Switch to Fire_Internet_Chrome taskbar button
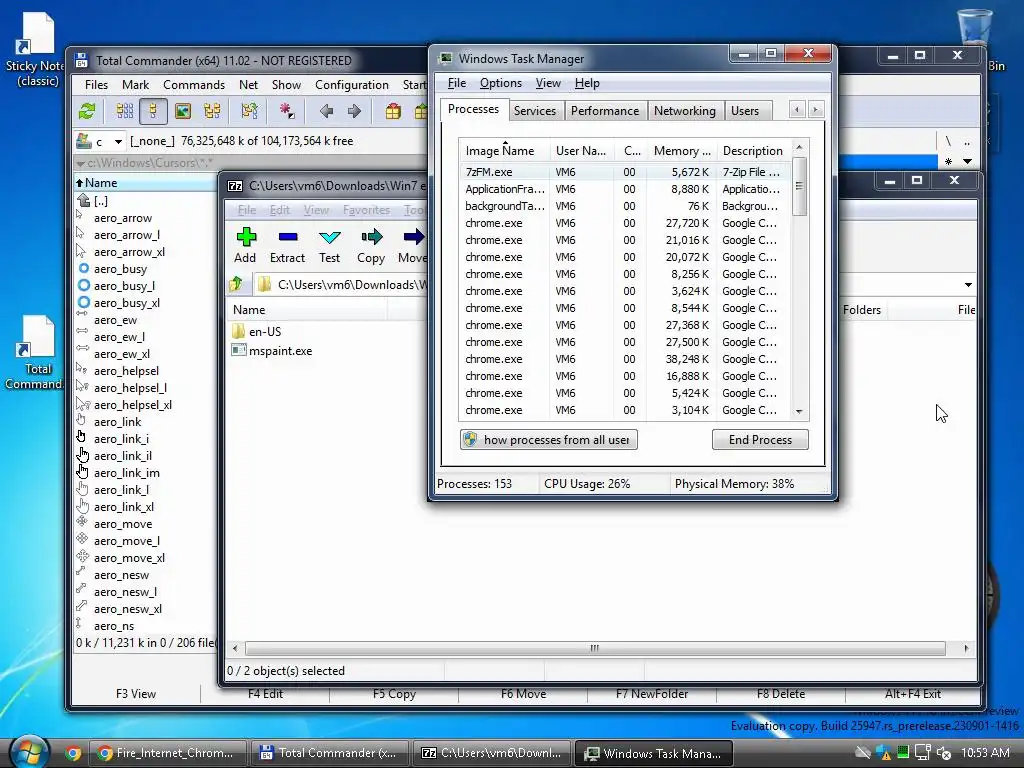Viewport: 1024px width, 768px height. (167, 753)
